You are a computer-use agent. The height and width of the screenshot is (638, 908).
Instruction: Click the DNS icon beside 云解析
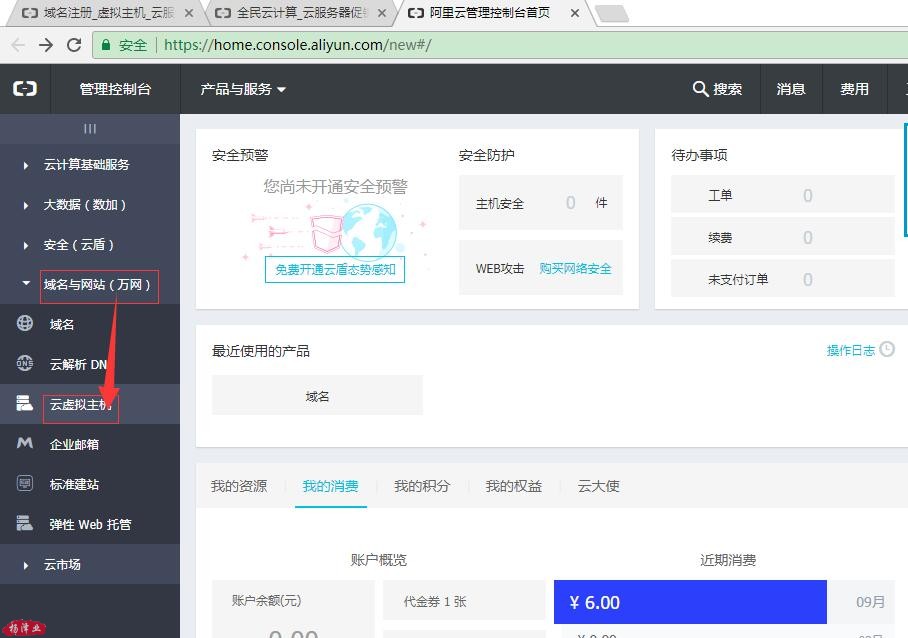coord(25,363)
